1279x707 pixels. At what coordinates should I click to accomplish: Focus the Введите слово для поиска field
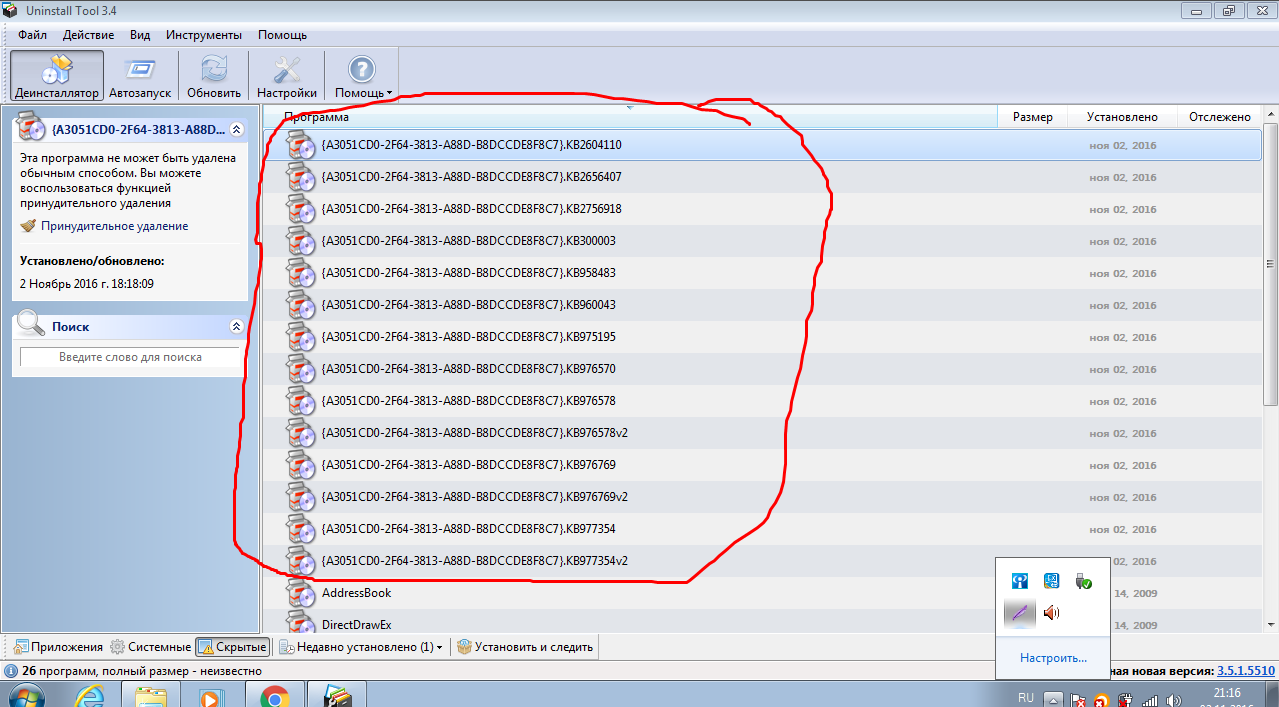(130, 357)
